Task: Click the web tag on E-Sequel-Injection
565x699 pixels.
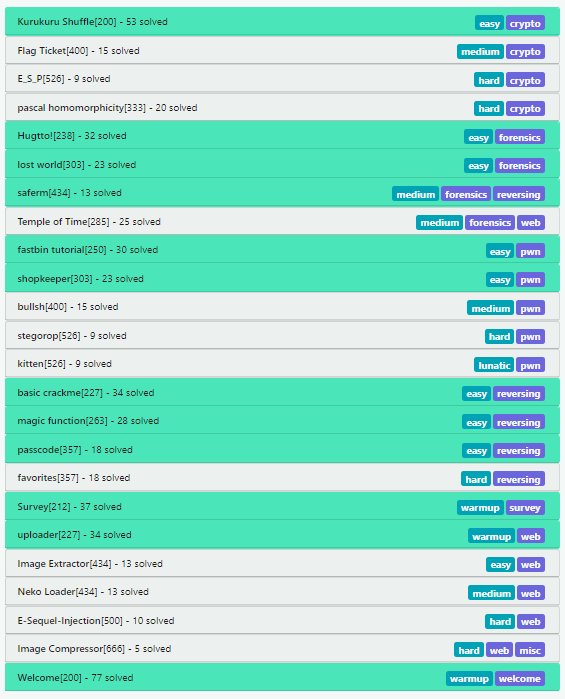Action: (531, 622)
